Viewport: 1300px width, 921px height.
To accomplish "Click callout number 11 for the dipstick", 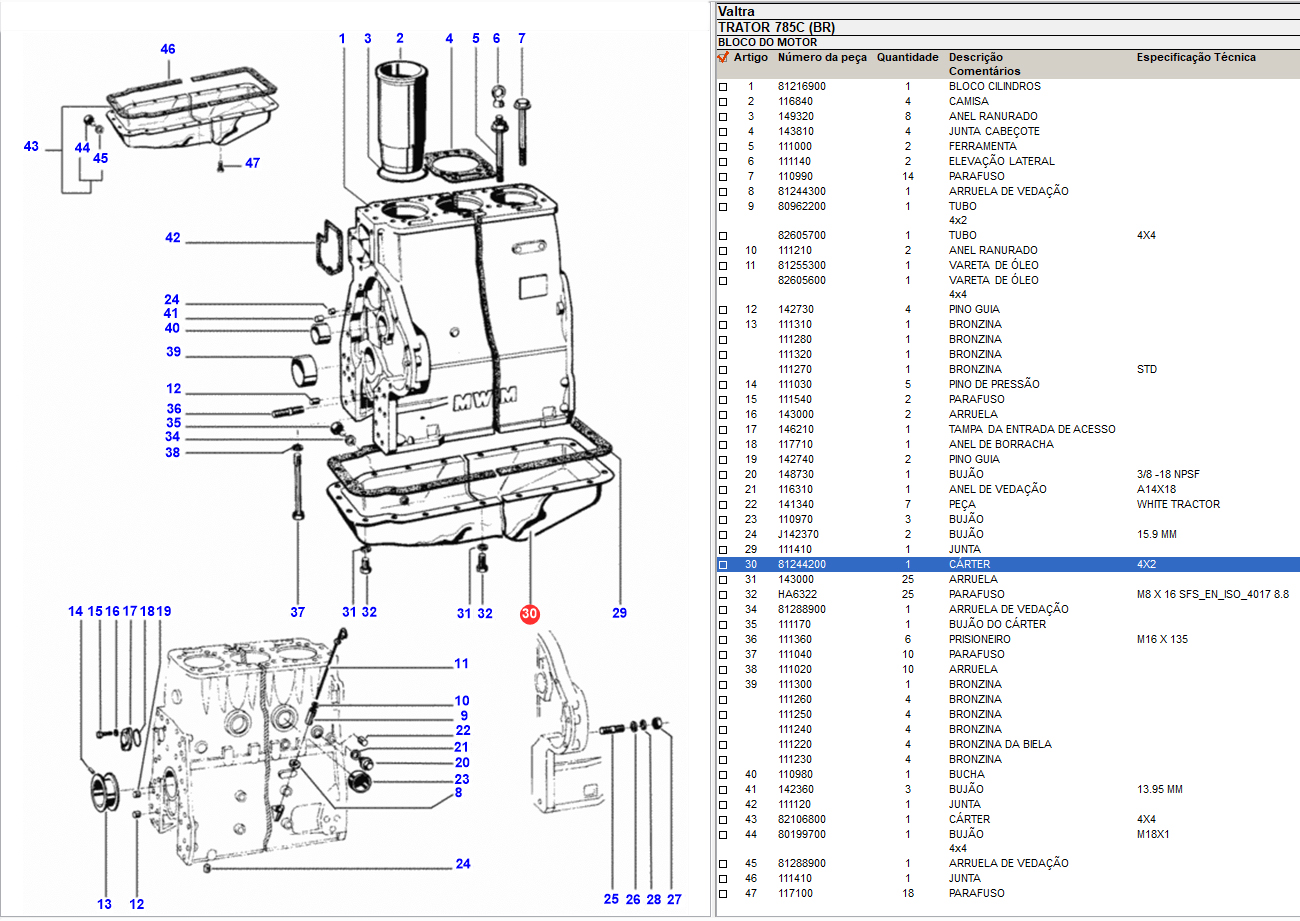I will pyautogui.click(x=461, y=663).
